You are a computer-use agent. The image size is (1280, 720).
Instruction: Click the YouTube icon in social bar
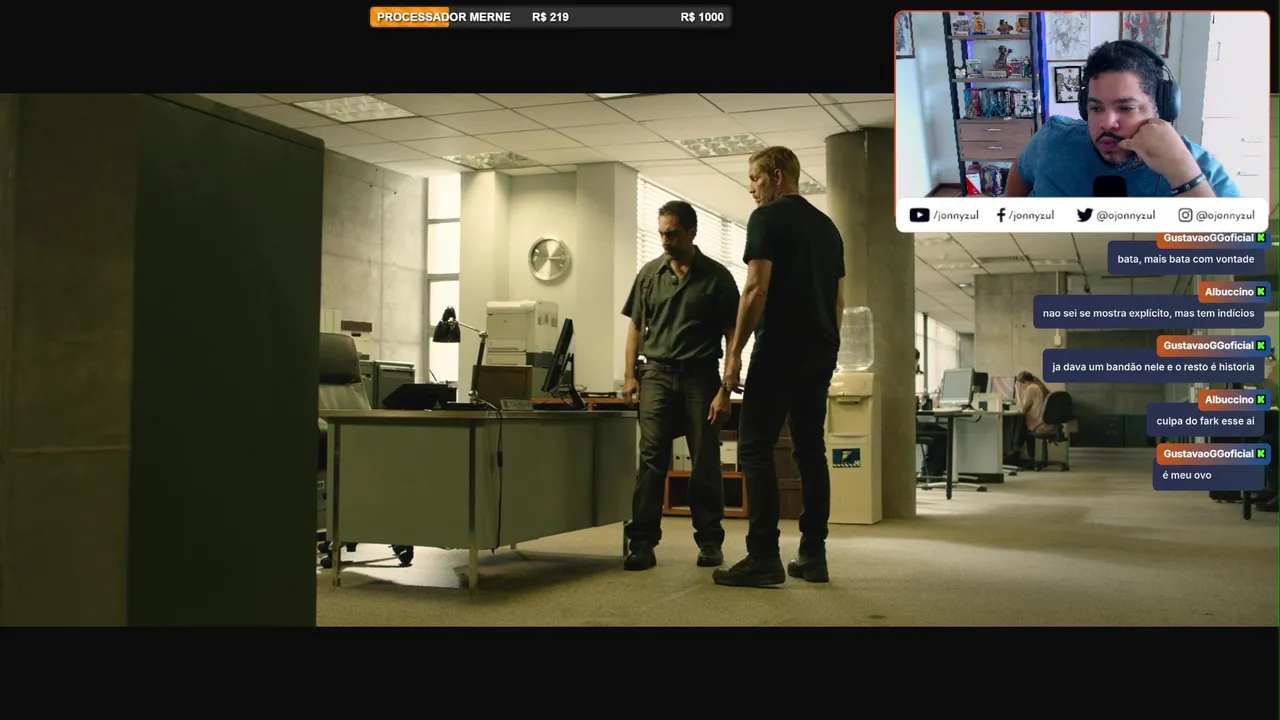tap(919, 215)
